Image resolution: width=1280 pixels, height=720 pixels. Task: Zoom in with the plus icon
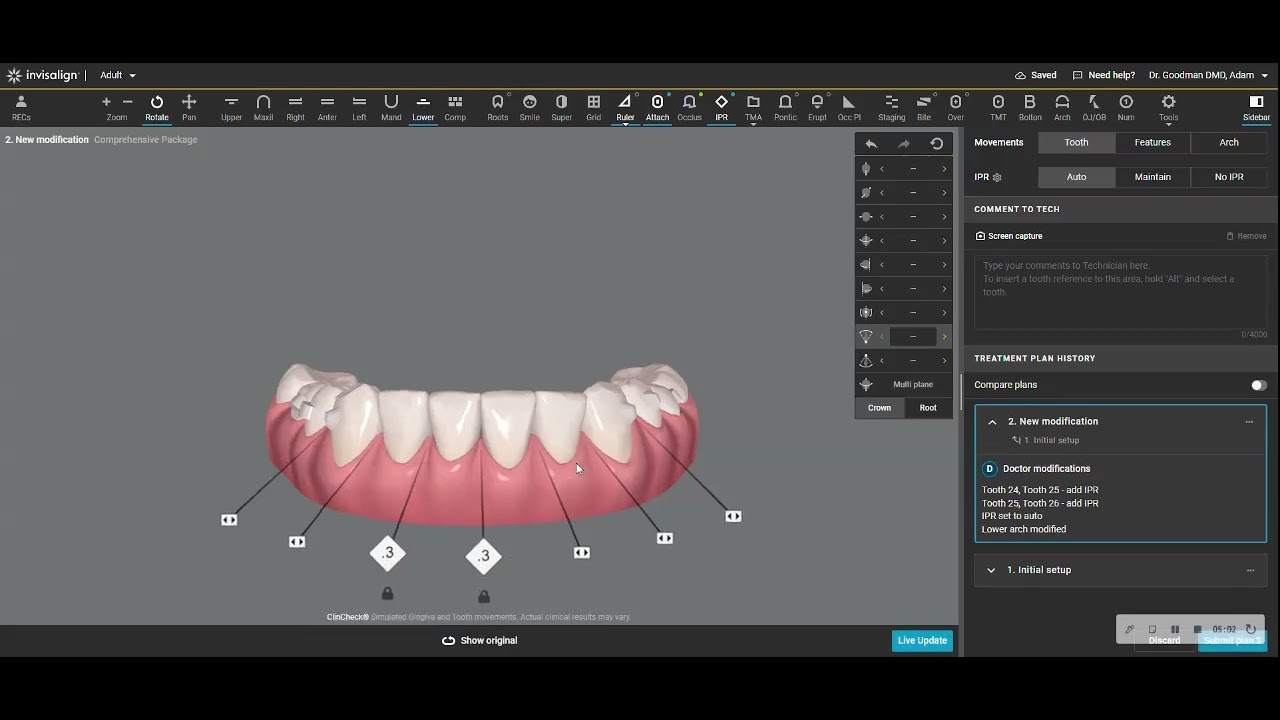pos(106,102)
